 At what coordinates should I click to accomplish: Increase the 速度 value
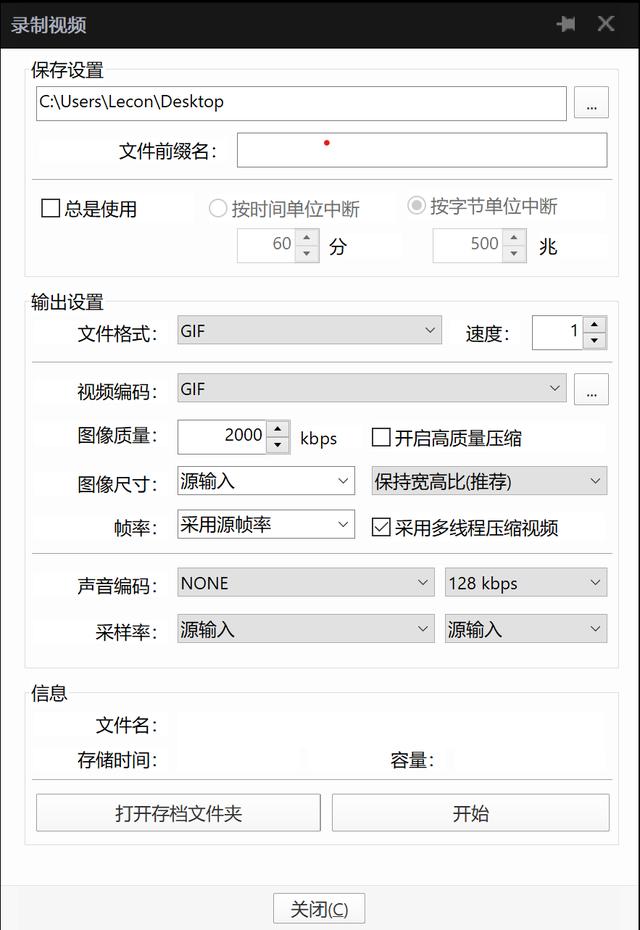[x=594, y=324]
